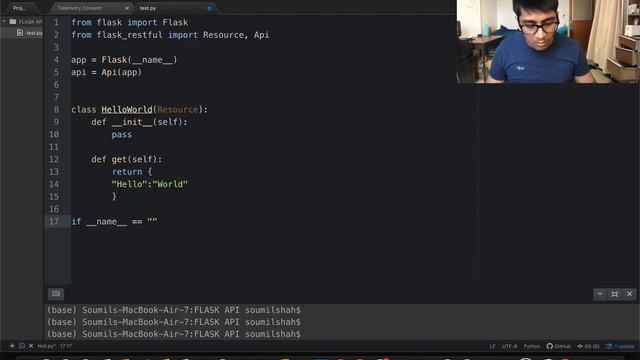Add a new terminal with plus icon
Image resolution: width=640 pixels, height=360 pixels.
click(x=12, y=346)
